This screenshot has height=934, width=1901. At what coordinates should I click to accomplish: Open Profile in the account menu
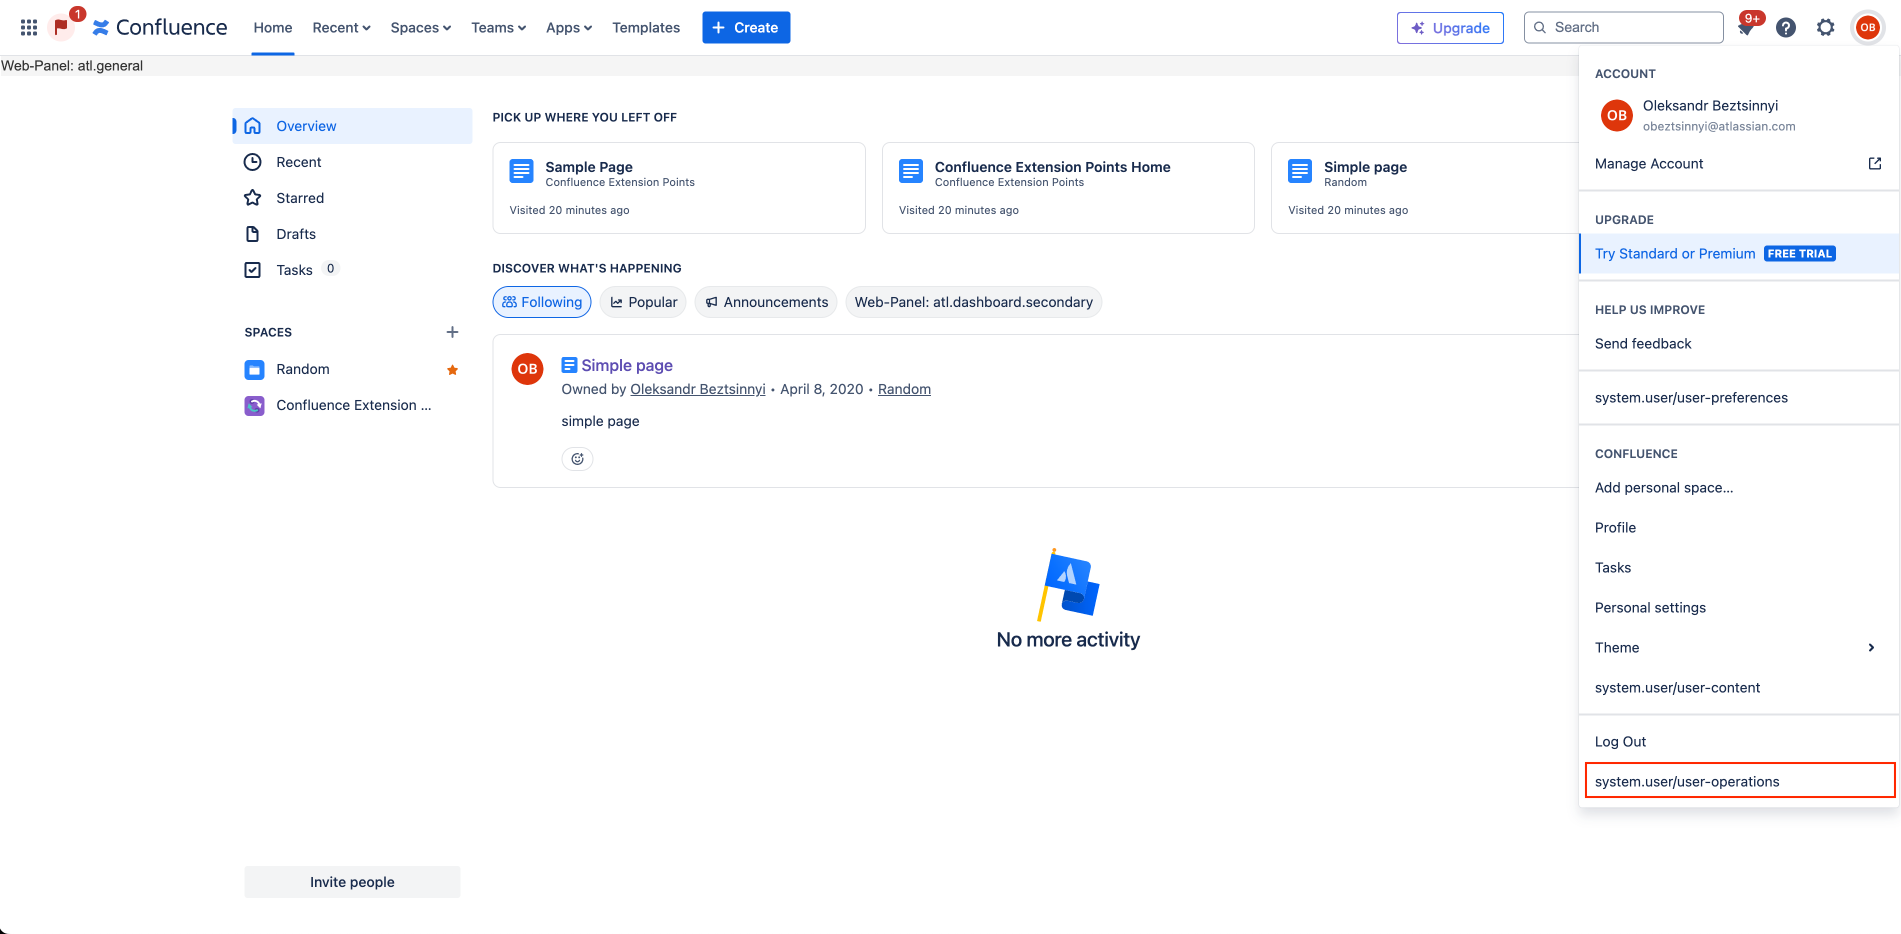(1739, 528)
